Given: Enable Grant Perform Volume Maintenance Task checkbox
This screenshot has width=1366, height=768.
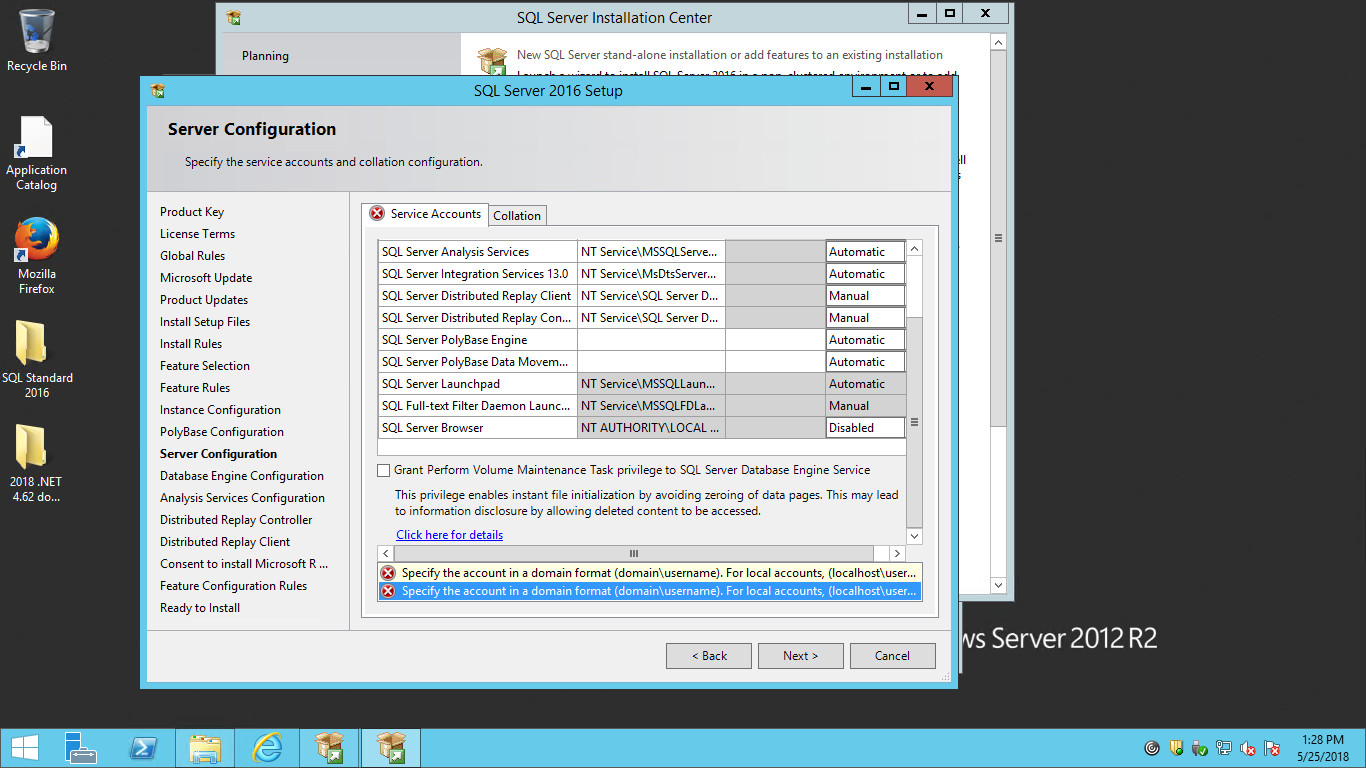Looking at the screenshot, I should [384, 470].
